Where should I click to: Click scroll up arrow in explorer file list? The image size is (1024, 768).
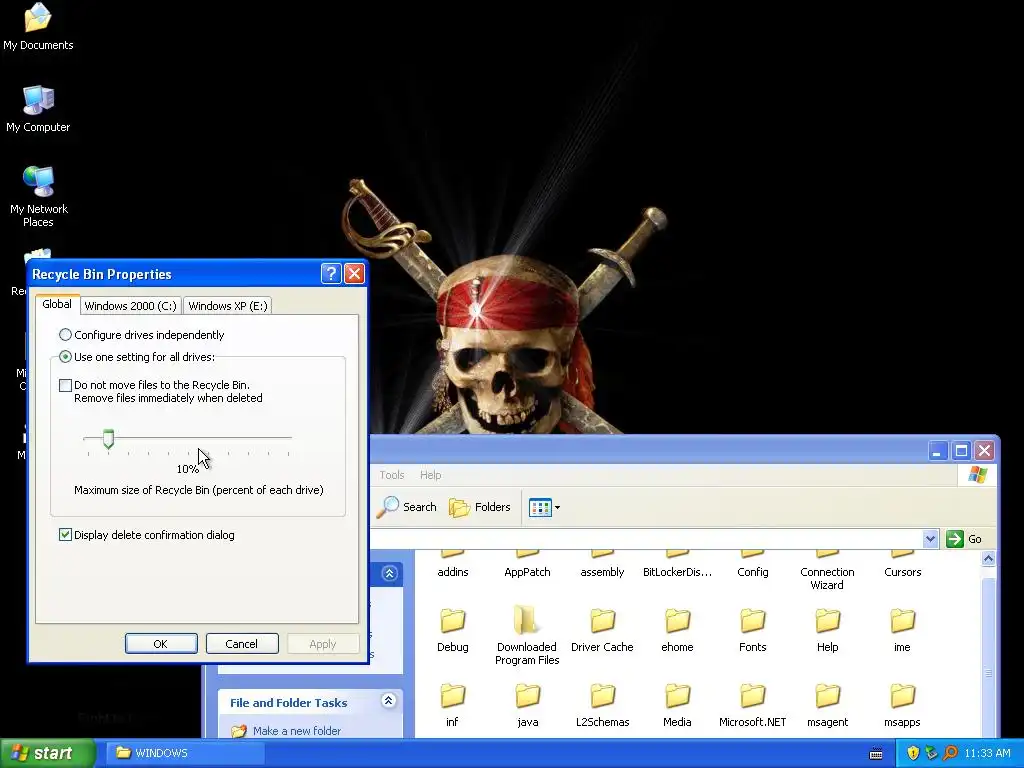tap(988, 558)
